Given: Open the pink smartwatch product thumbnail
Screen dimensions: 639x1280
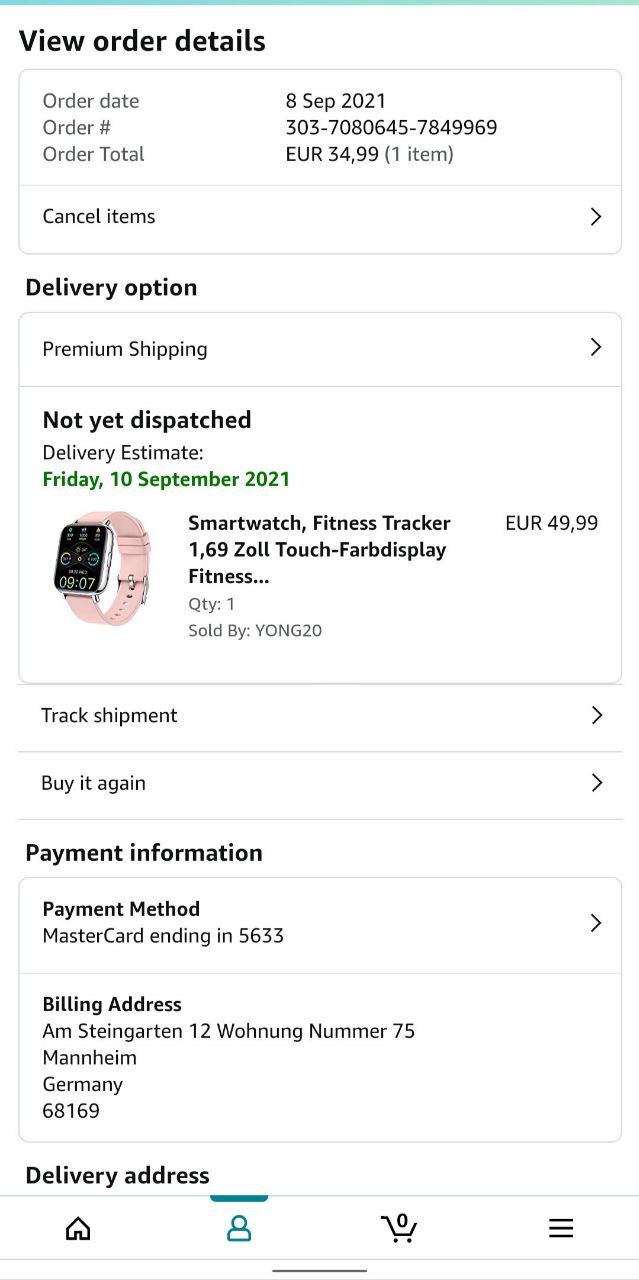Looking at the screenshot, I should 102,568.
